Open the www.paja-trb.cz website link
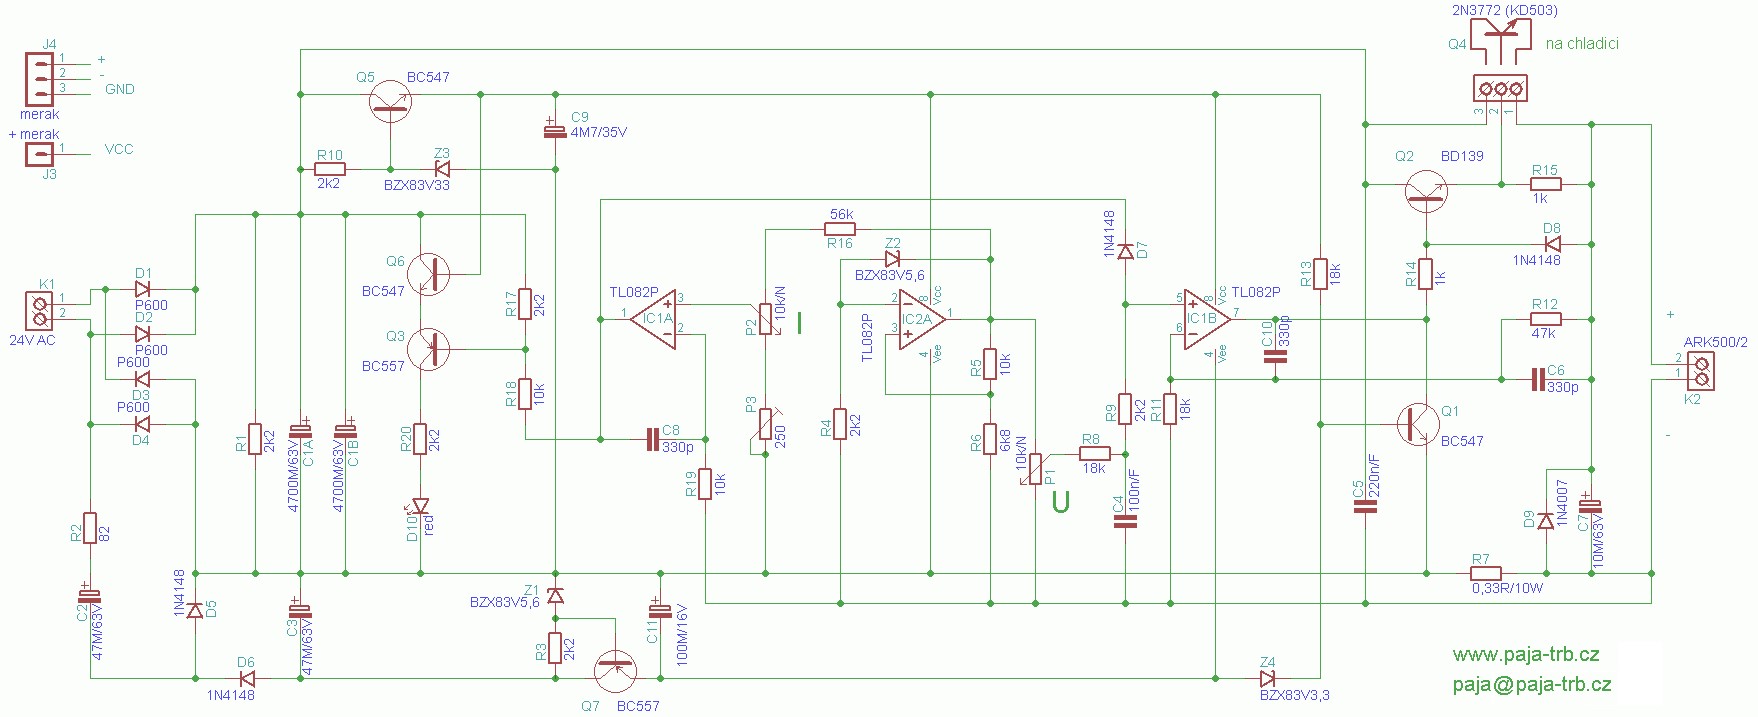The width and height of the screenshot is (1758, 717). coord(1525,655)
